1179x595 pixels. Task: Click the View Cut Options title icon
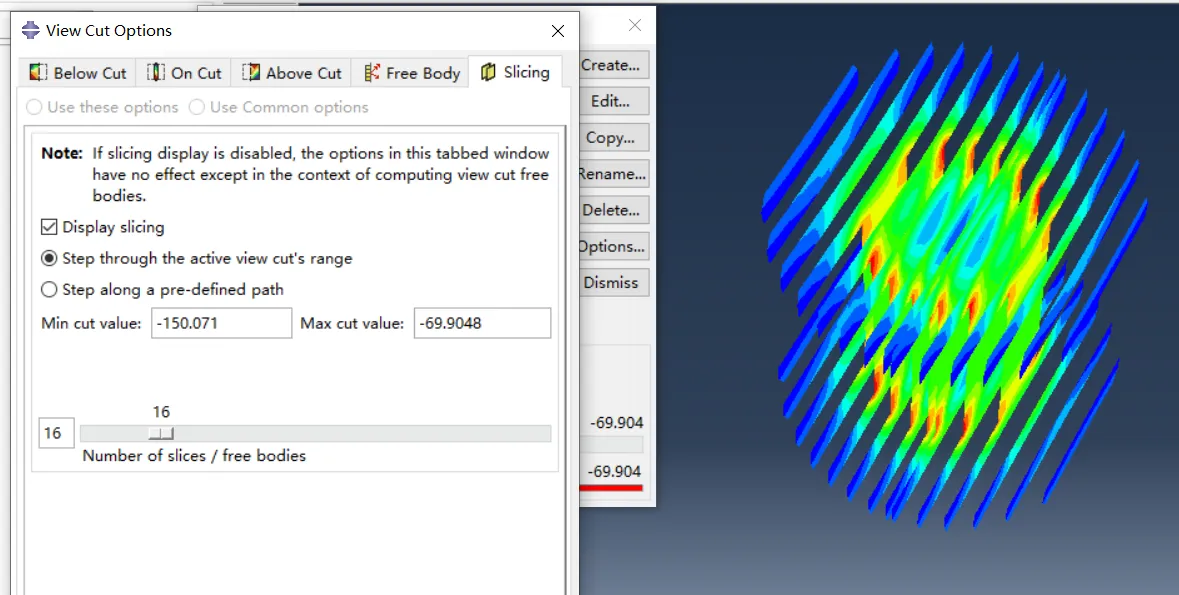31,30
